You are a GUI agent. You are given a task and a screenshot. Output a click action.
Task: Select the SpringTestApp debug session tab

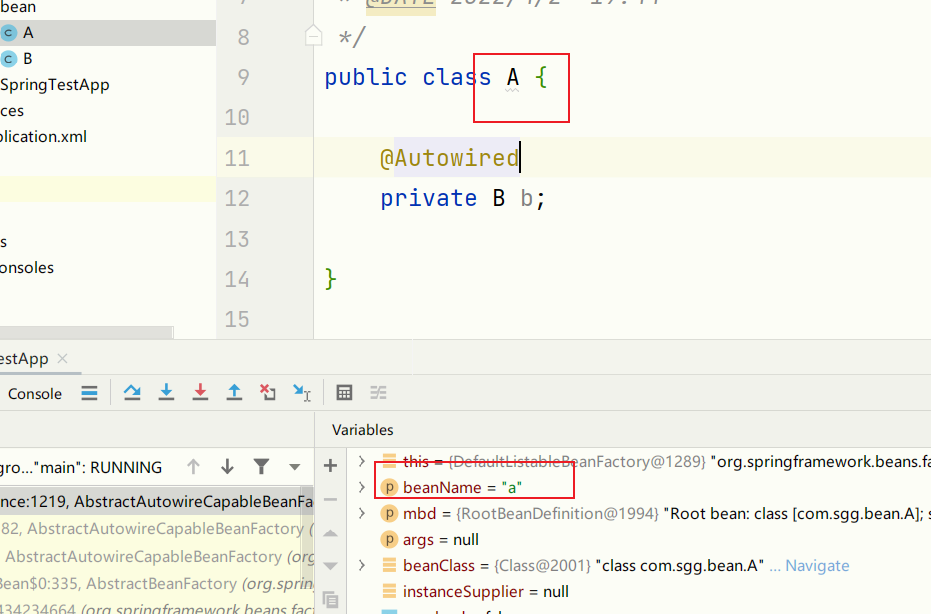[24, 359]
